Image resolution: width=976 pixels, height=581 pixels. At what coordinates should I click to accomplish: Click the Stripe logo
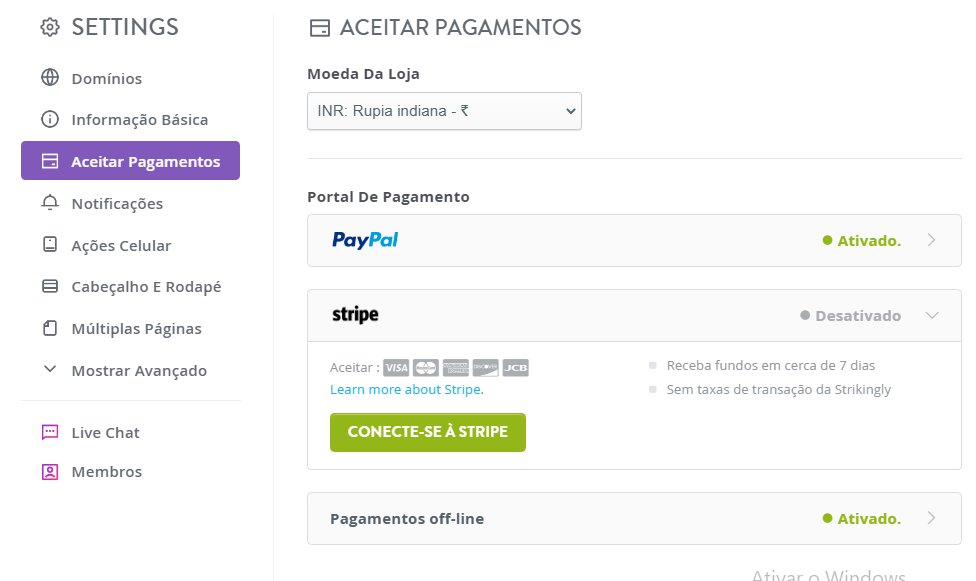point(355,314)
